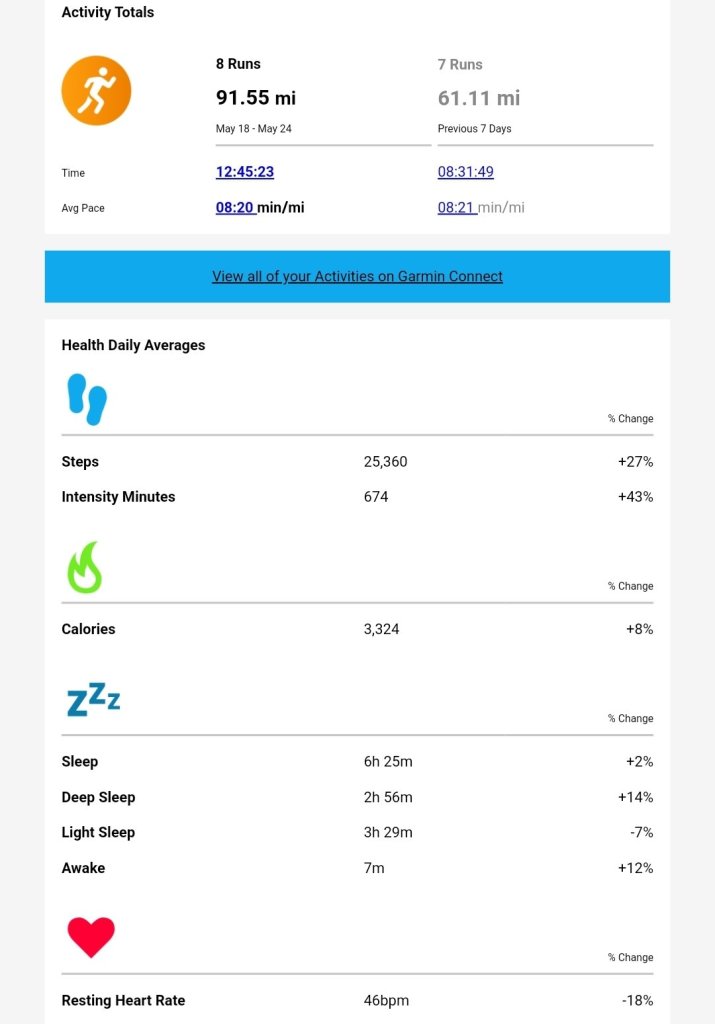The image size is (715, 1024).
Task: Click the Health Daily Averages heading
Action: point(133,345)
